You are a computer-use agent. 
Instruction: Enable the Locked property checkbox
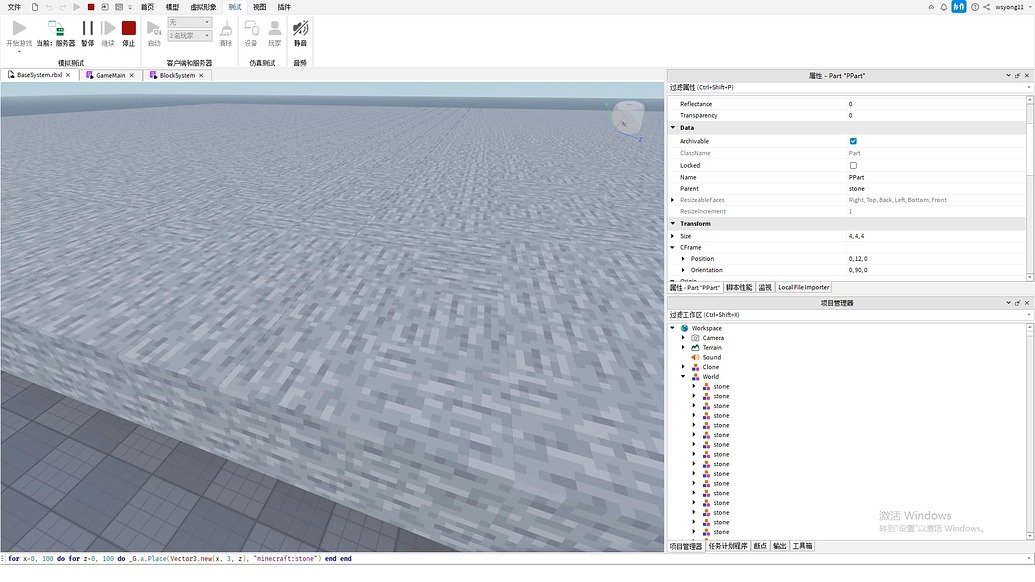[x=853, y=165]
